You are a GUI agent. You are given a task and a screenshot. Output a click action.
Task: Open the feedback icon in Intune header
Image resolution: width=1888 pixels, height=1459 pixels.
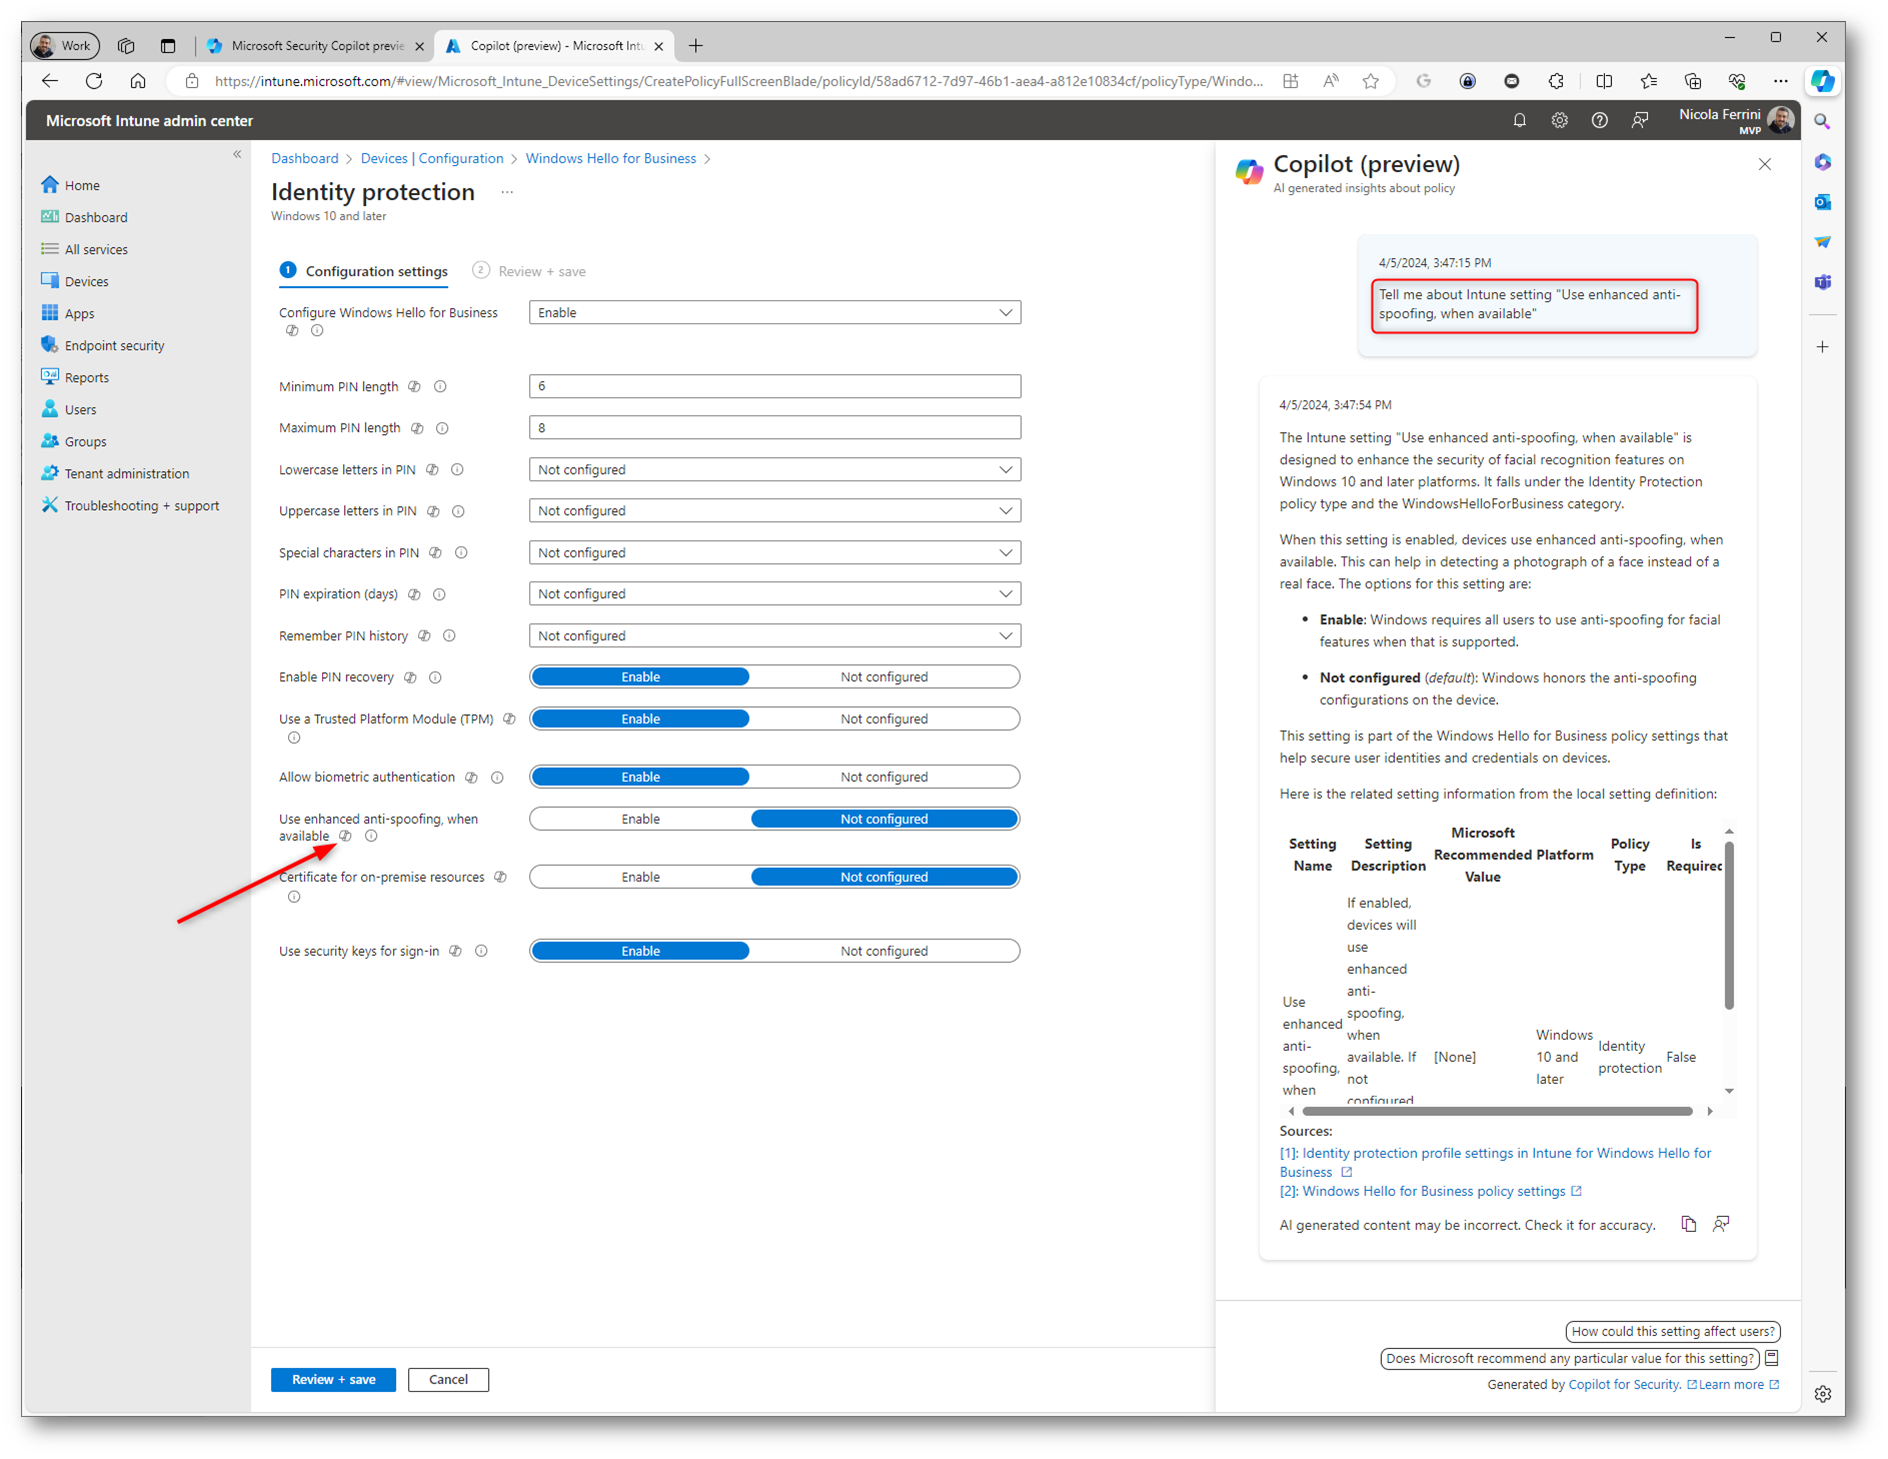(x=1640, y=120)
